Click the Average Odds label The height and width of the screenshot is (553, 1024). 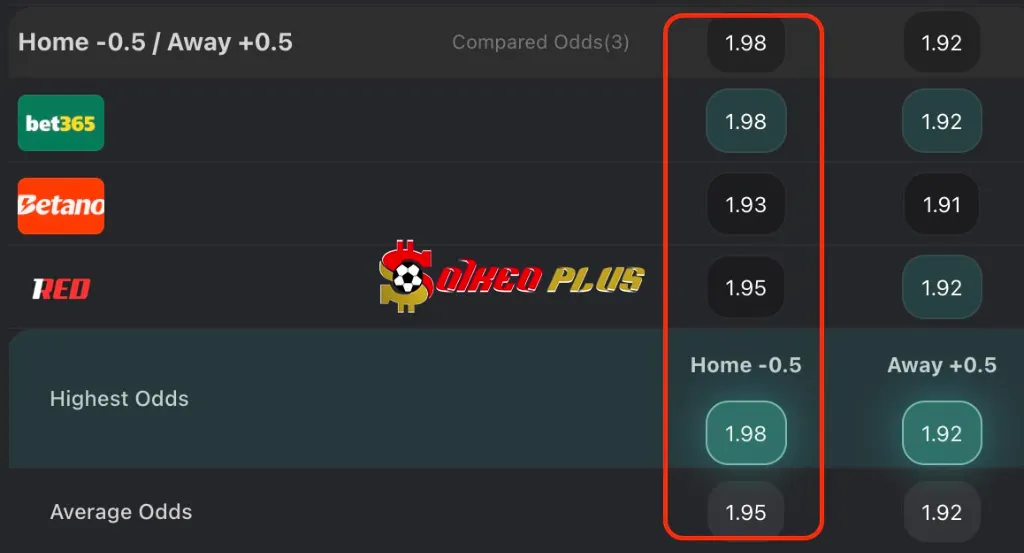(121, 512)
